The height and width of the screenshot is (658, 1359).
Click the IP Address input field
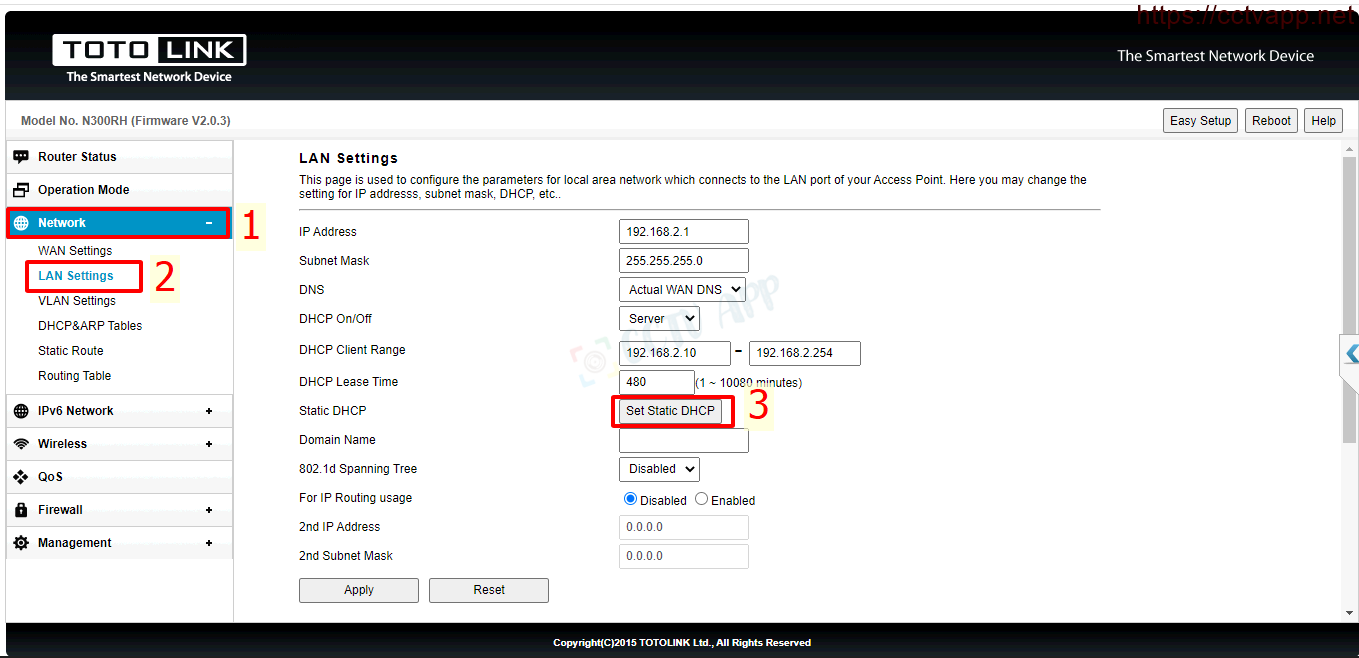pos(683,232)
